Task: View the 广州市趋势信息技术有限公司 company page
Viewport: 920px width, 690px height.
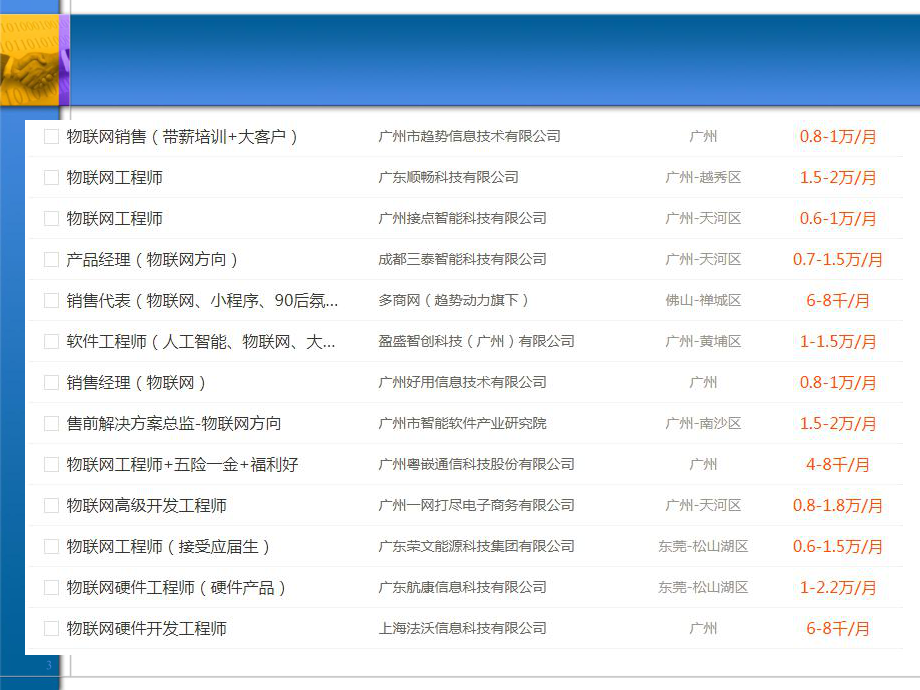Action: click(468, 136)
